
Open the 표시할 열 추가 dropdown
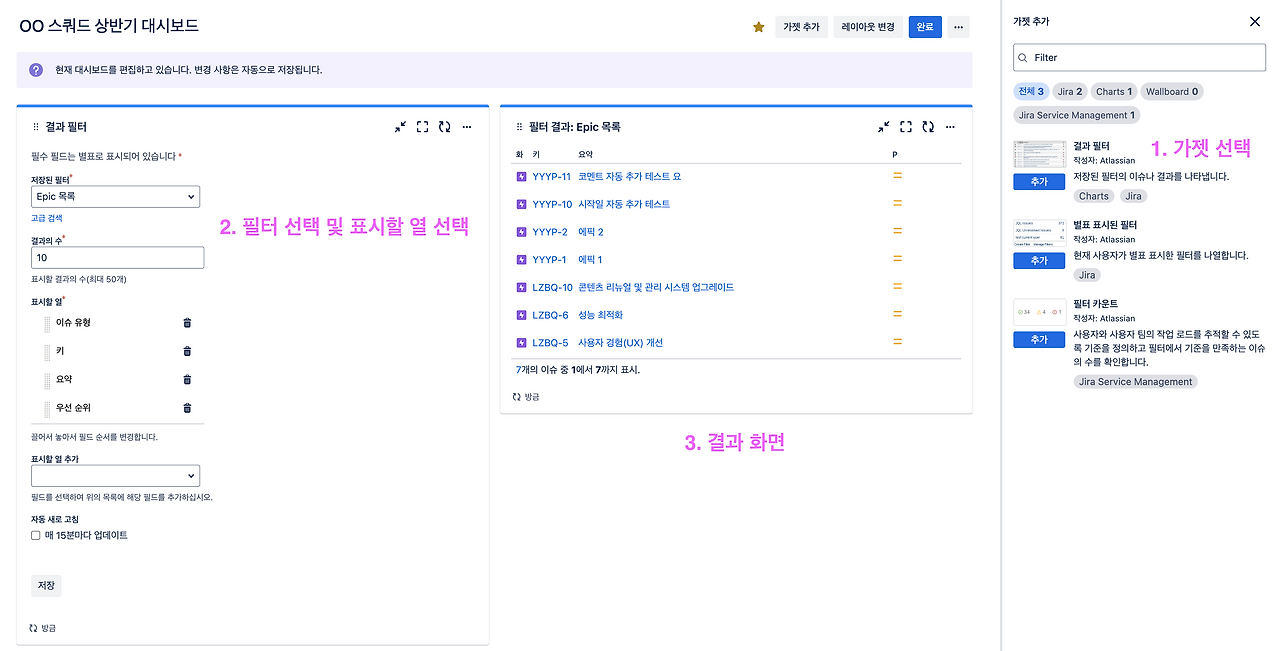click(115, 475)
